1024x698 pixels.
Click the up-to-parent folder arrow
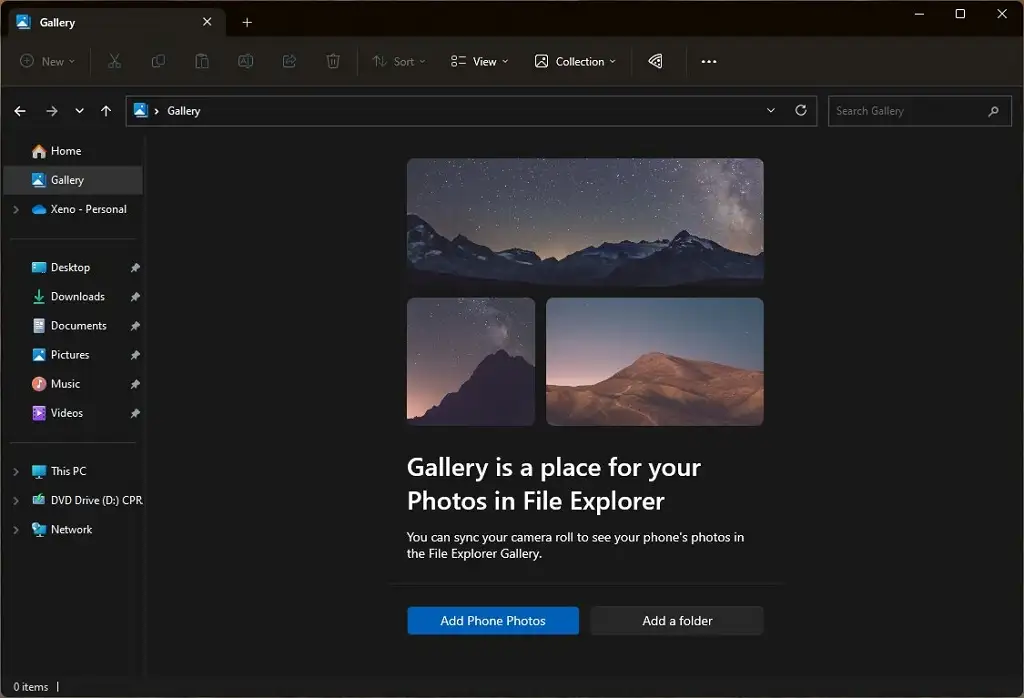point(106,111)
